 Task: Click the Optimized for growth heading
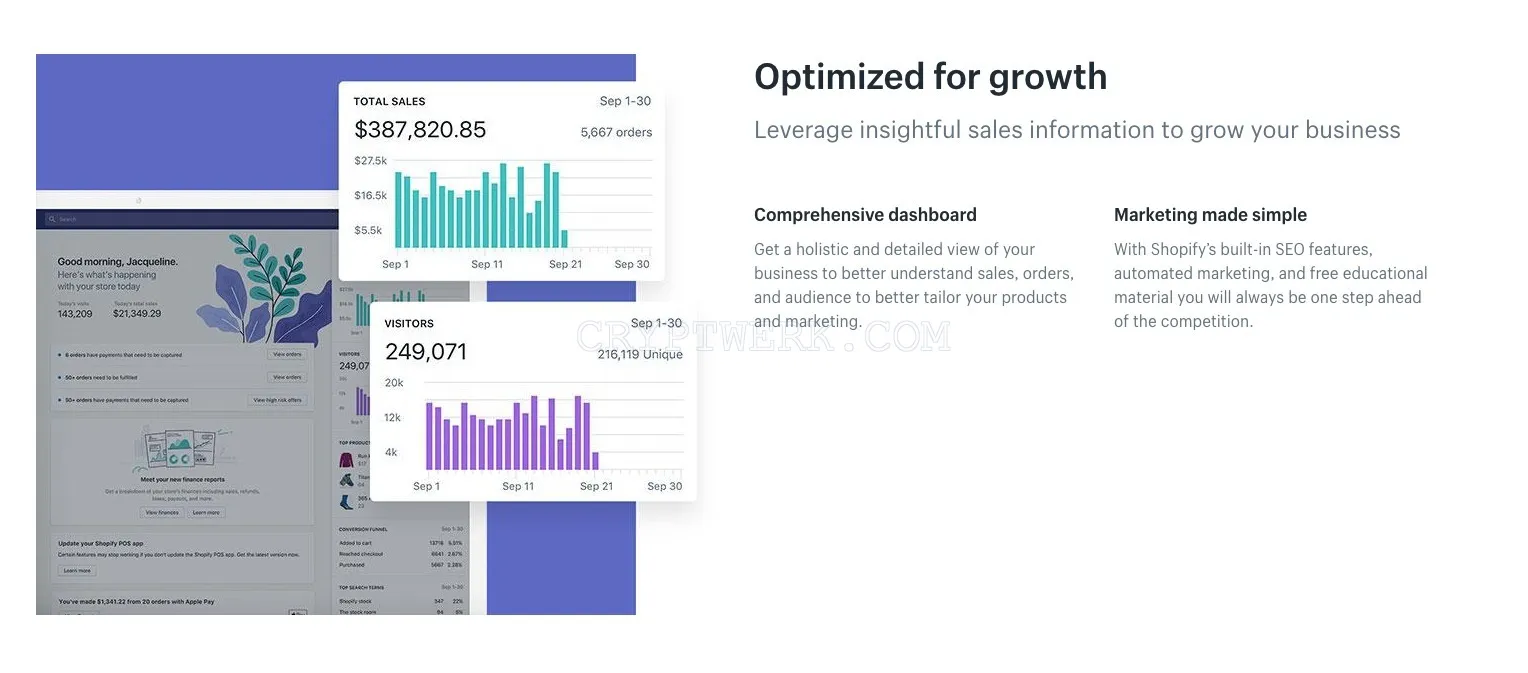[931, 77]
